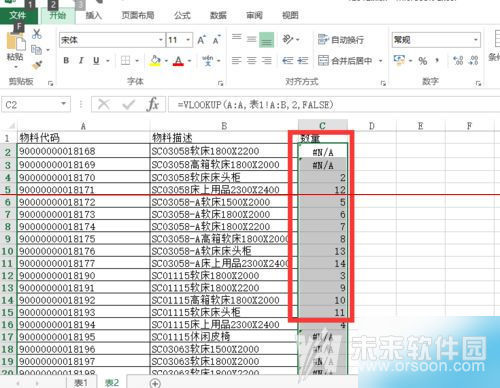Click the Decrease Indent icon
Screen dimensions: 500x388
(287, 61)
